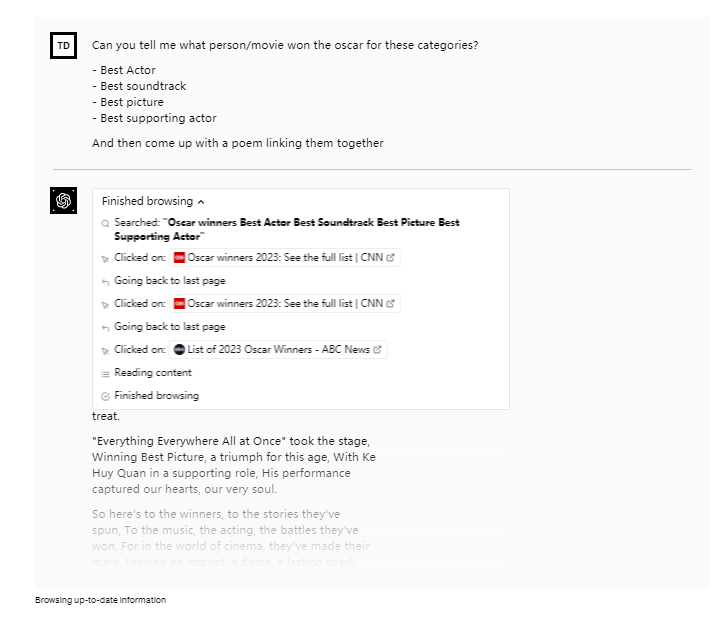Screen dimensions: 725x626
Task: Click the ChatGPT logo avatar
Action: coord(63,201)
